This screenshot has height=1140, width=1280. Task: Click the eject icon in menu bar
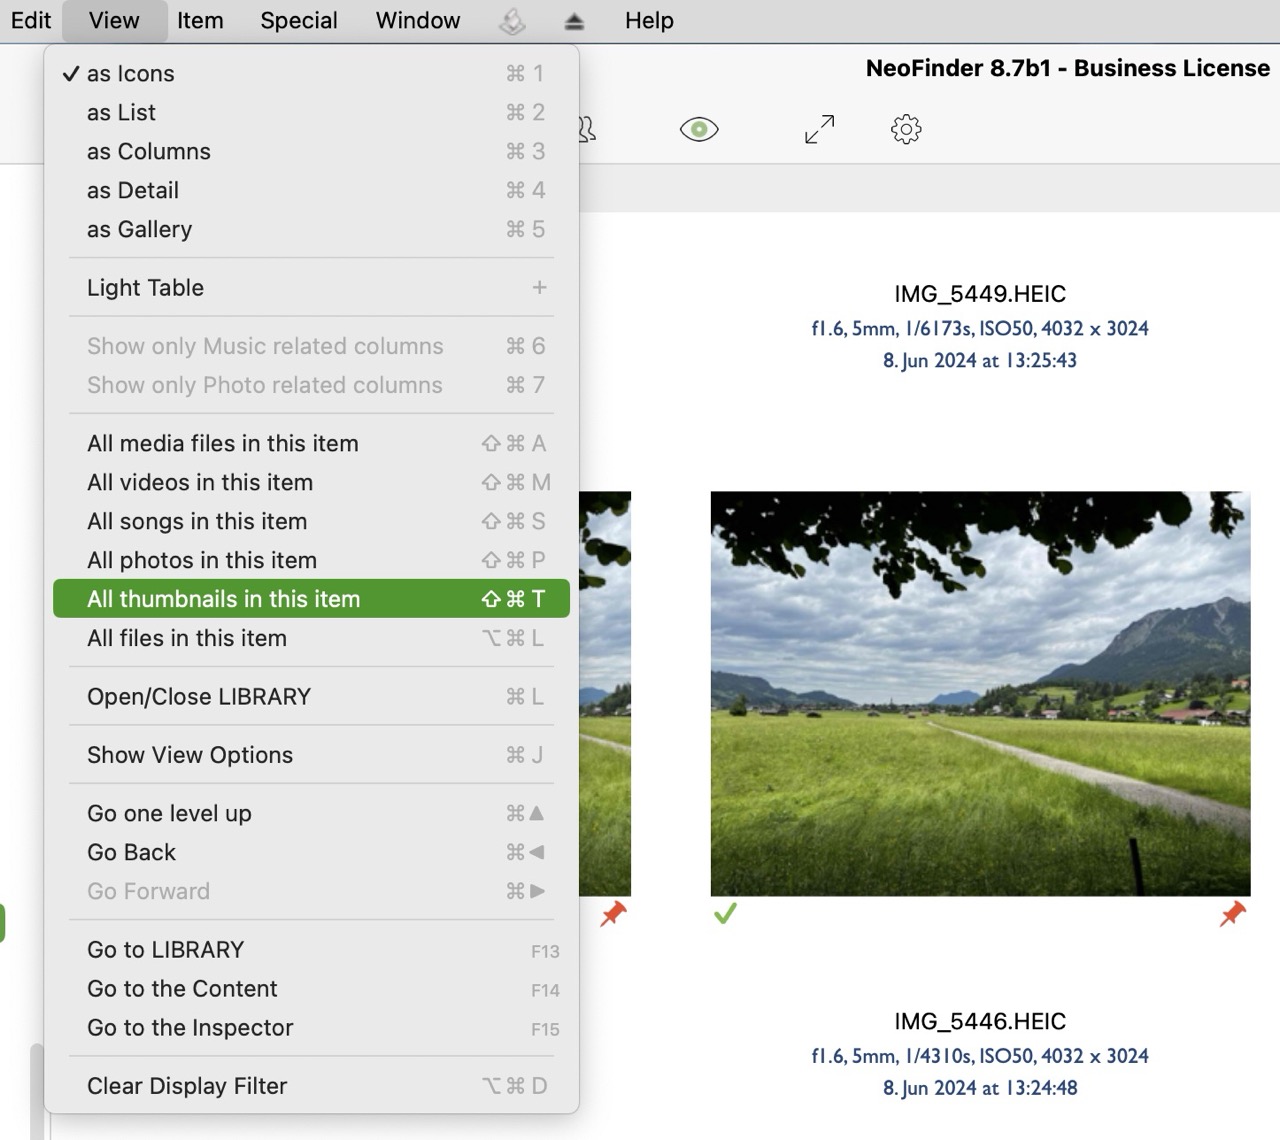(574, 21)
